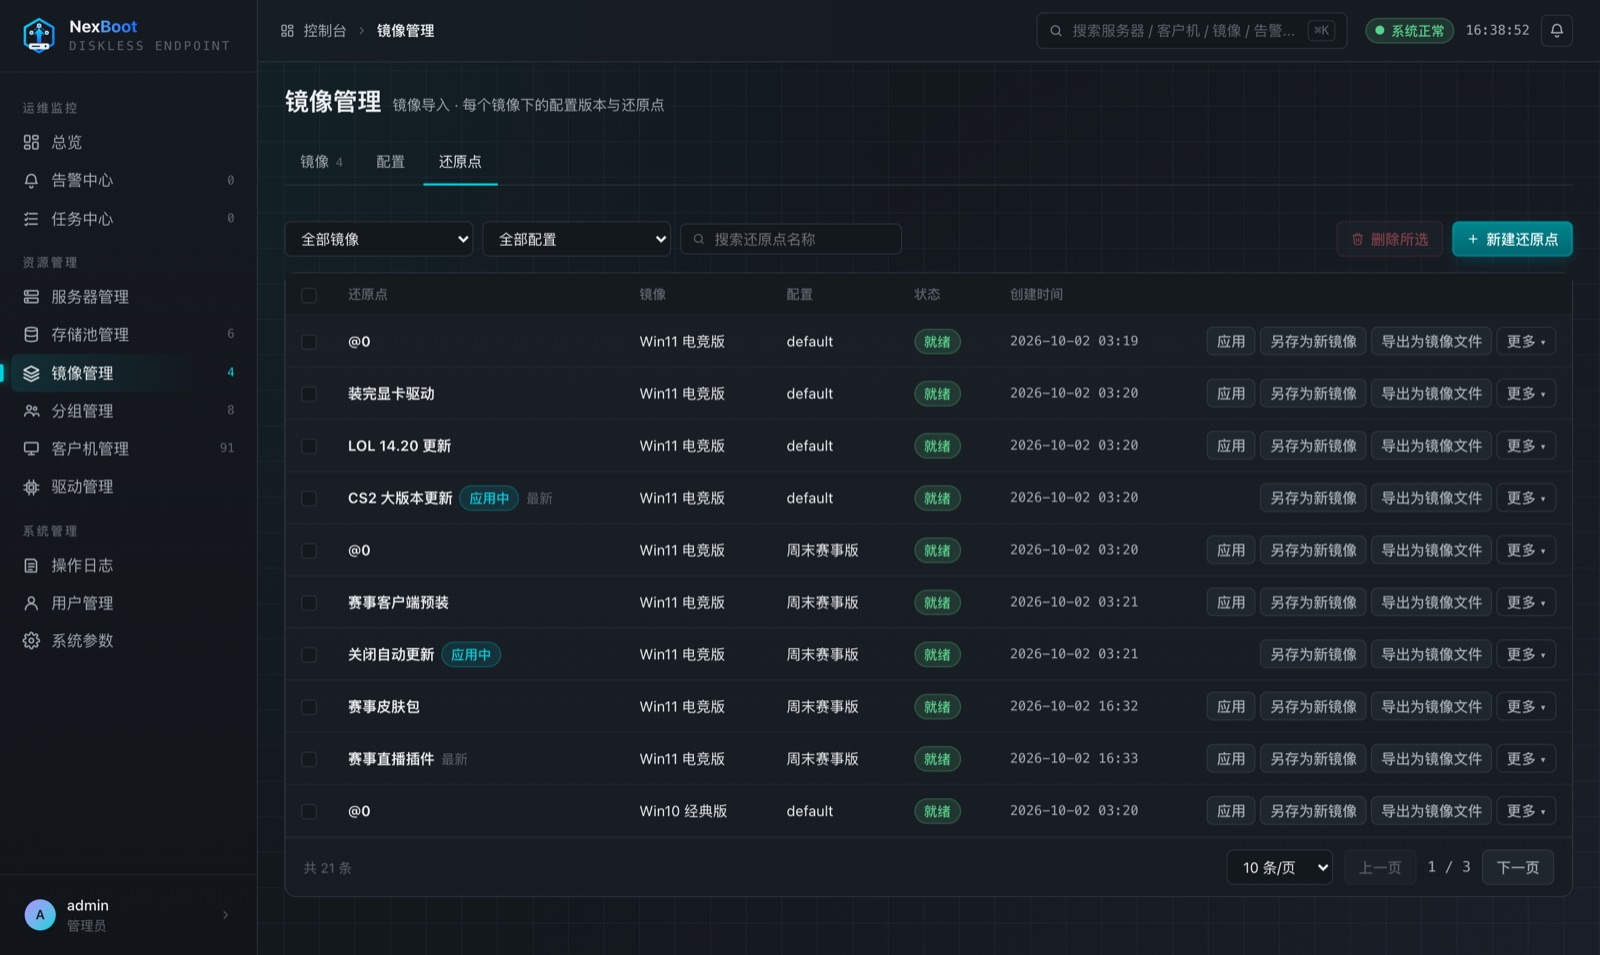Open 服务器管理 menu item

tap(128, 297)
